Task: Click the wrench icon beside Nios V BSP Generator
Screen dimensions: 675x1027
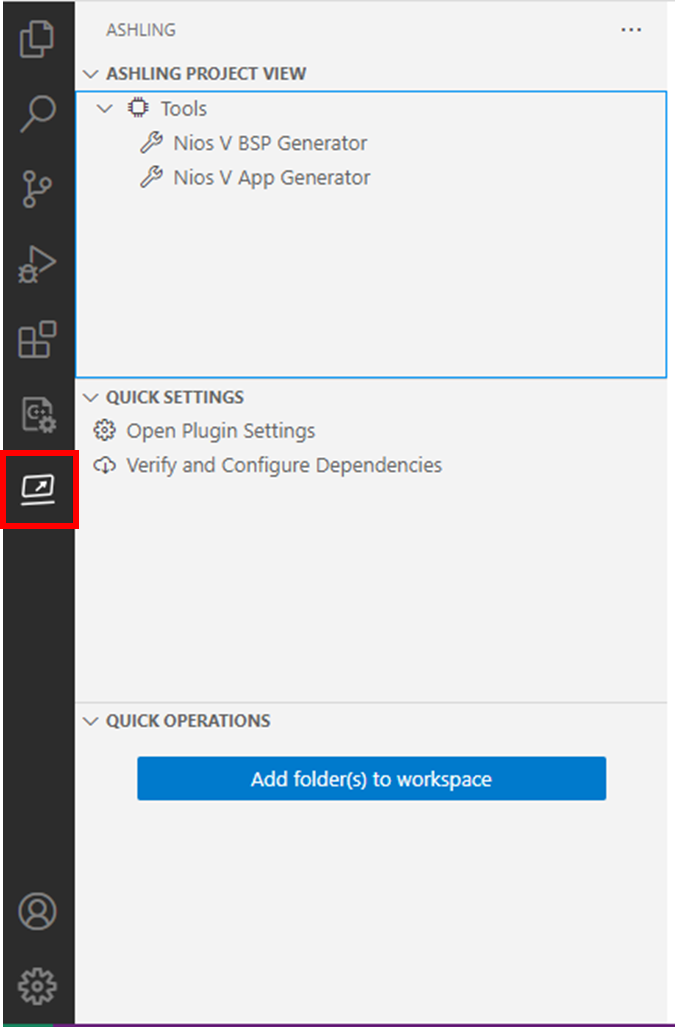Action: (152, 142)
